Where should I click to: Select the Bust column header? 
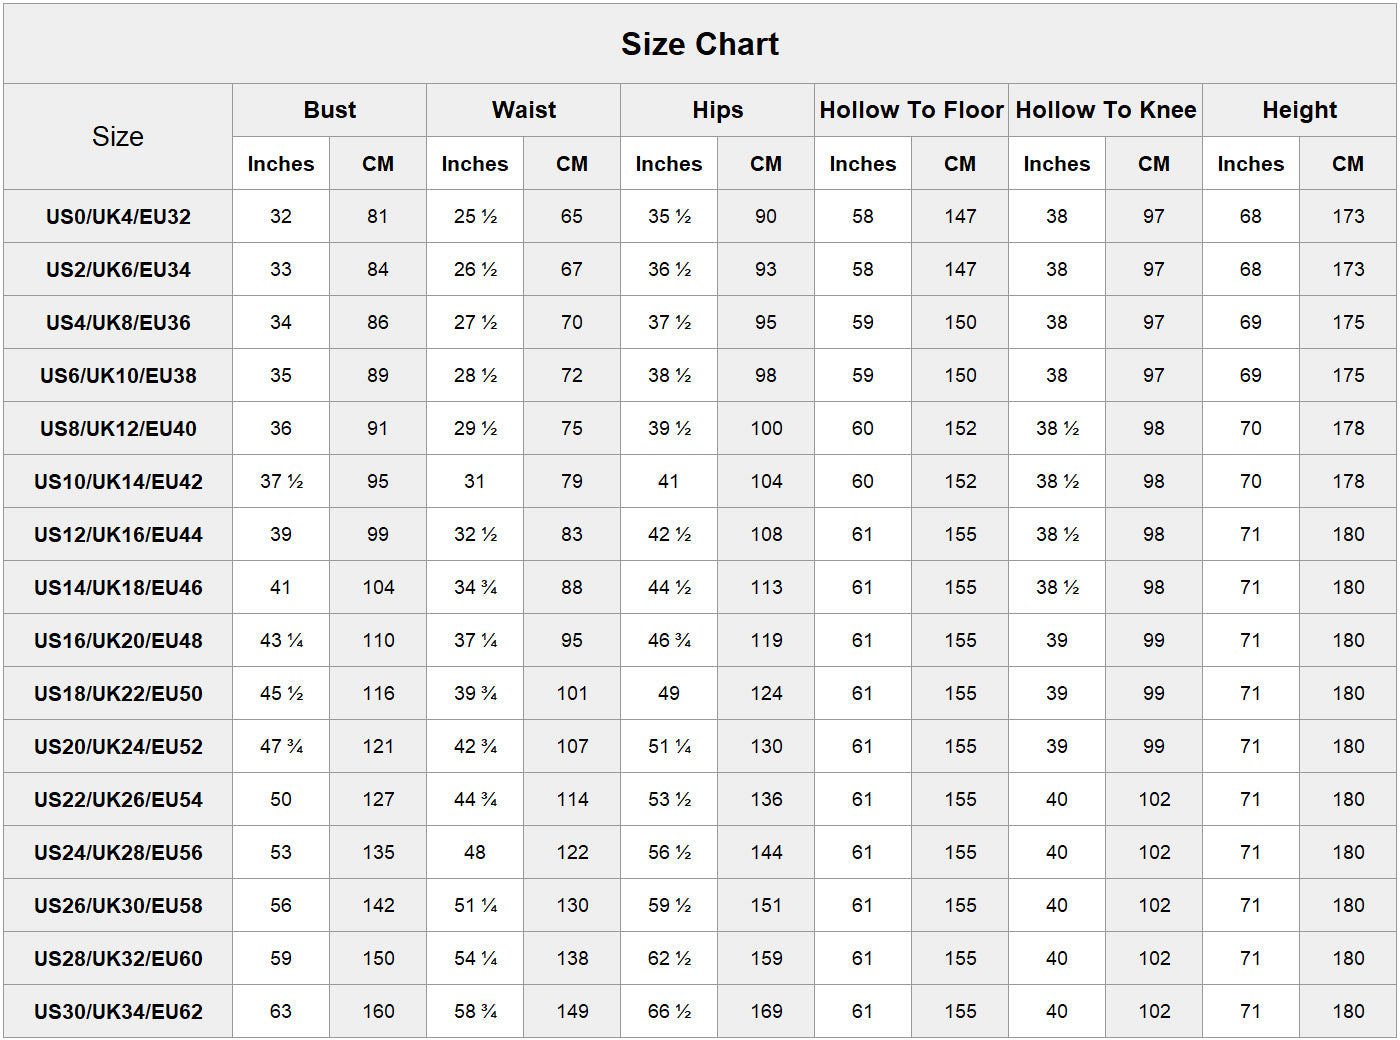(330, 110)
